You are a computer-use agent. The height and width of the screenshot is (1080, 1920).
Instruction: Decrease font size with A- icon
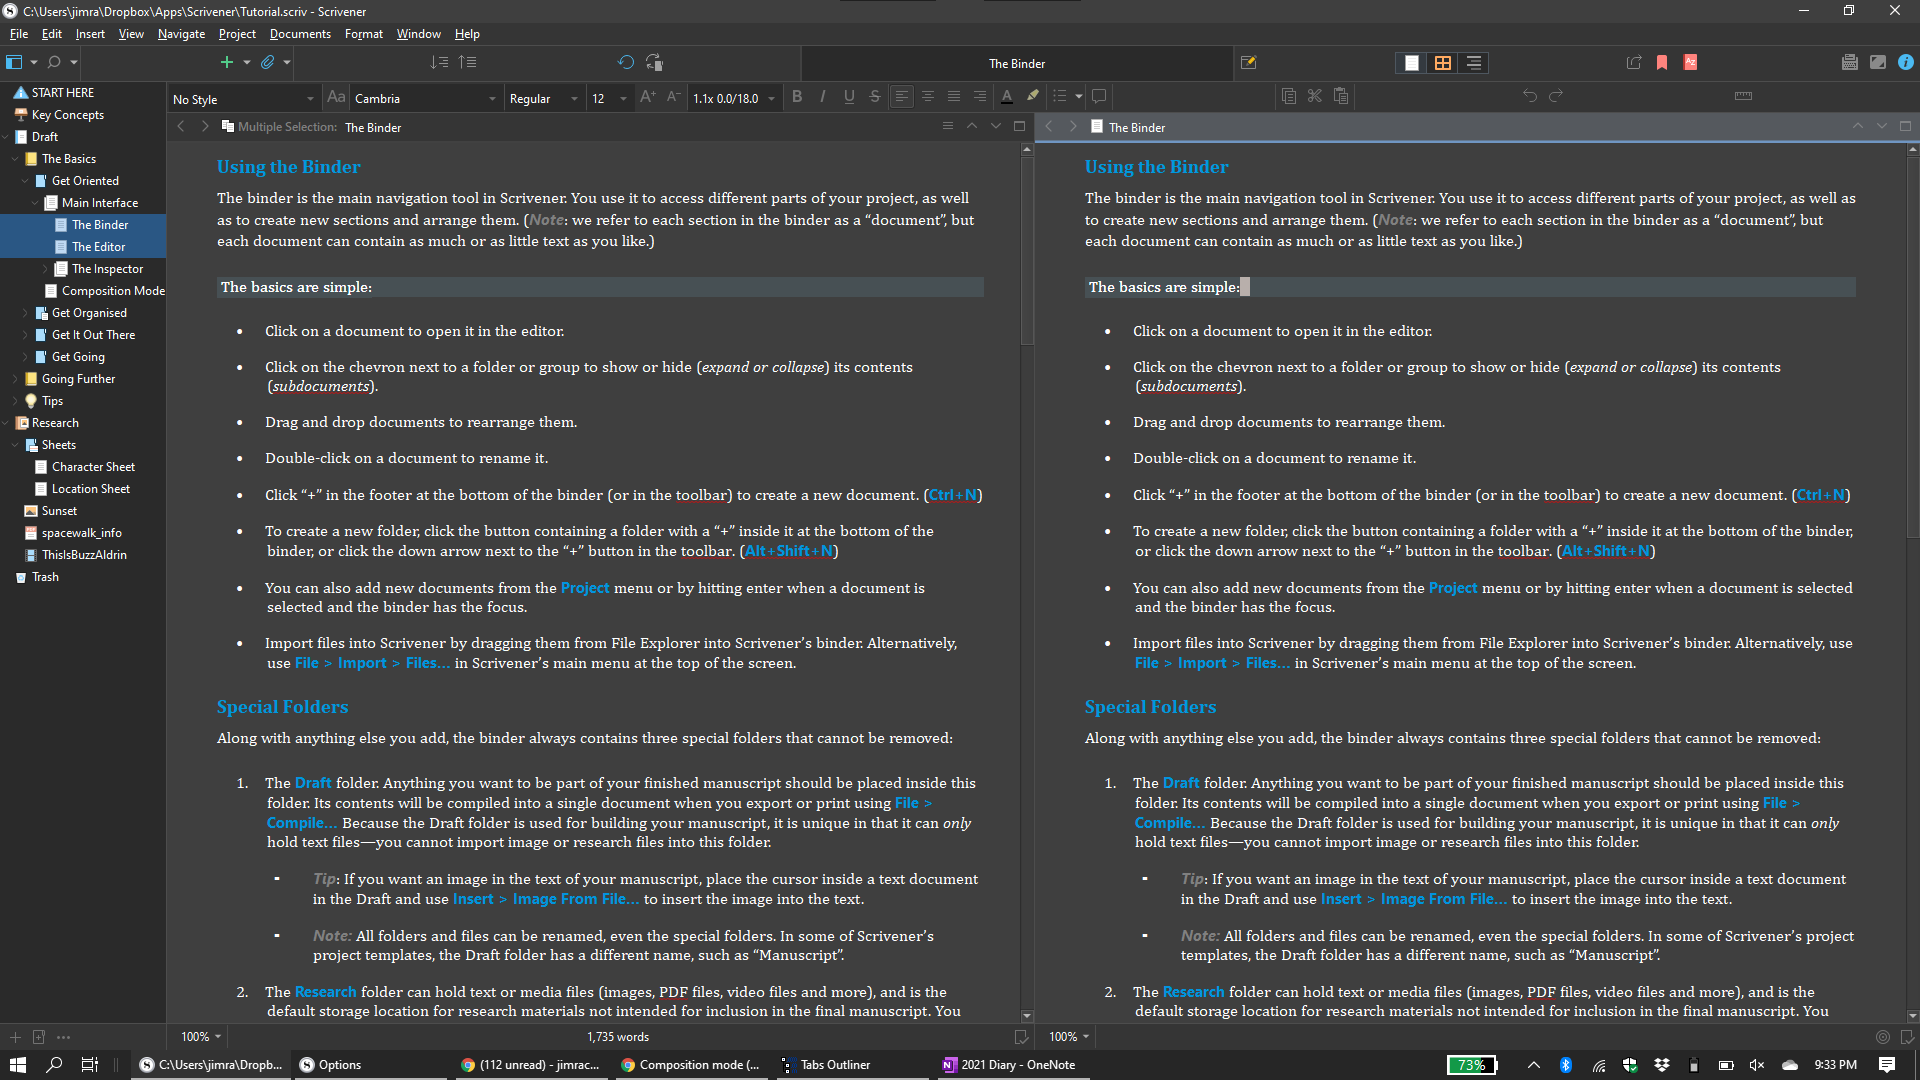click(673, 97)
